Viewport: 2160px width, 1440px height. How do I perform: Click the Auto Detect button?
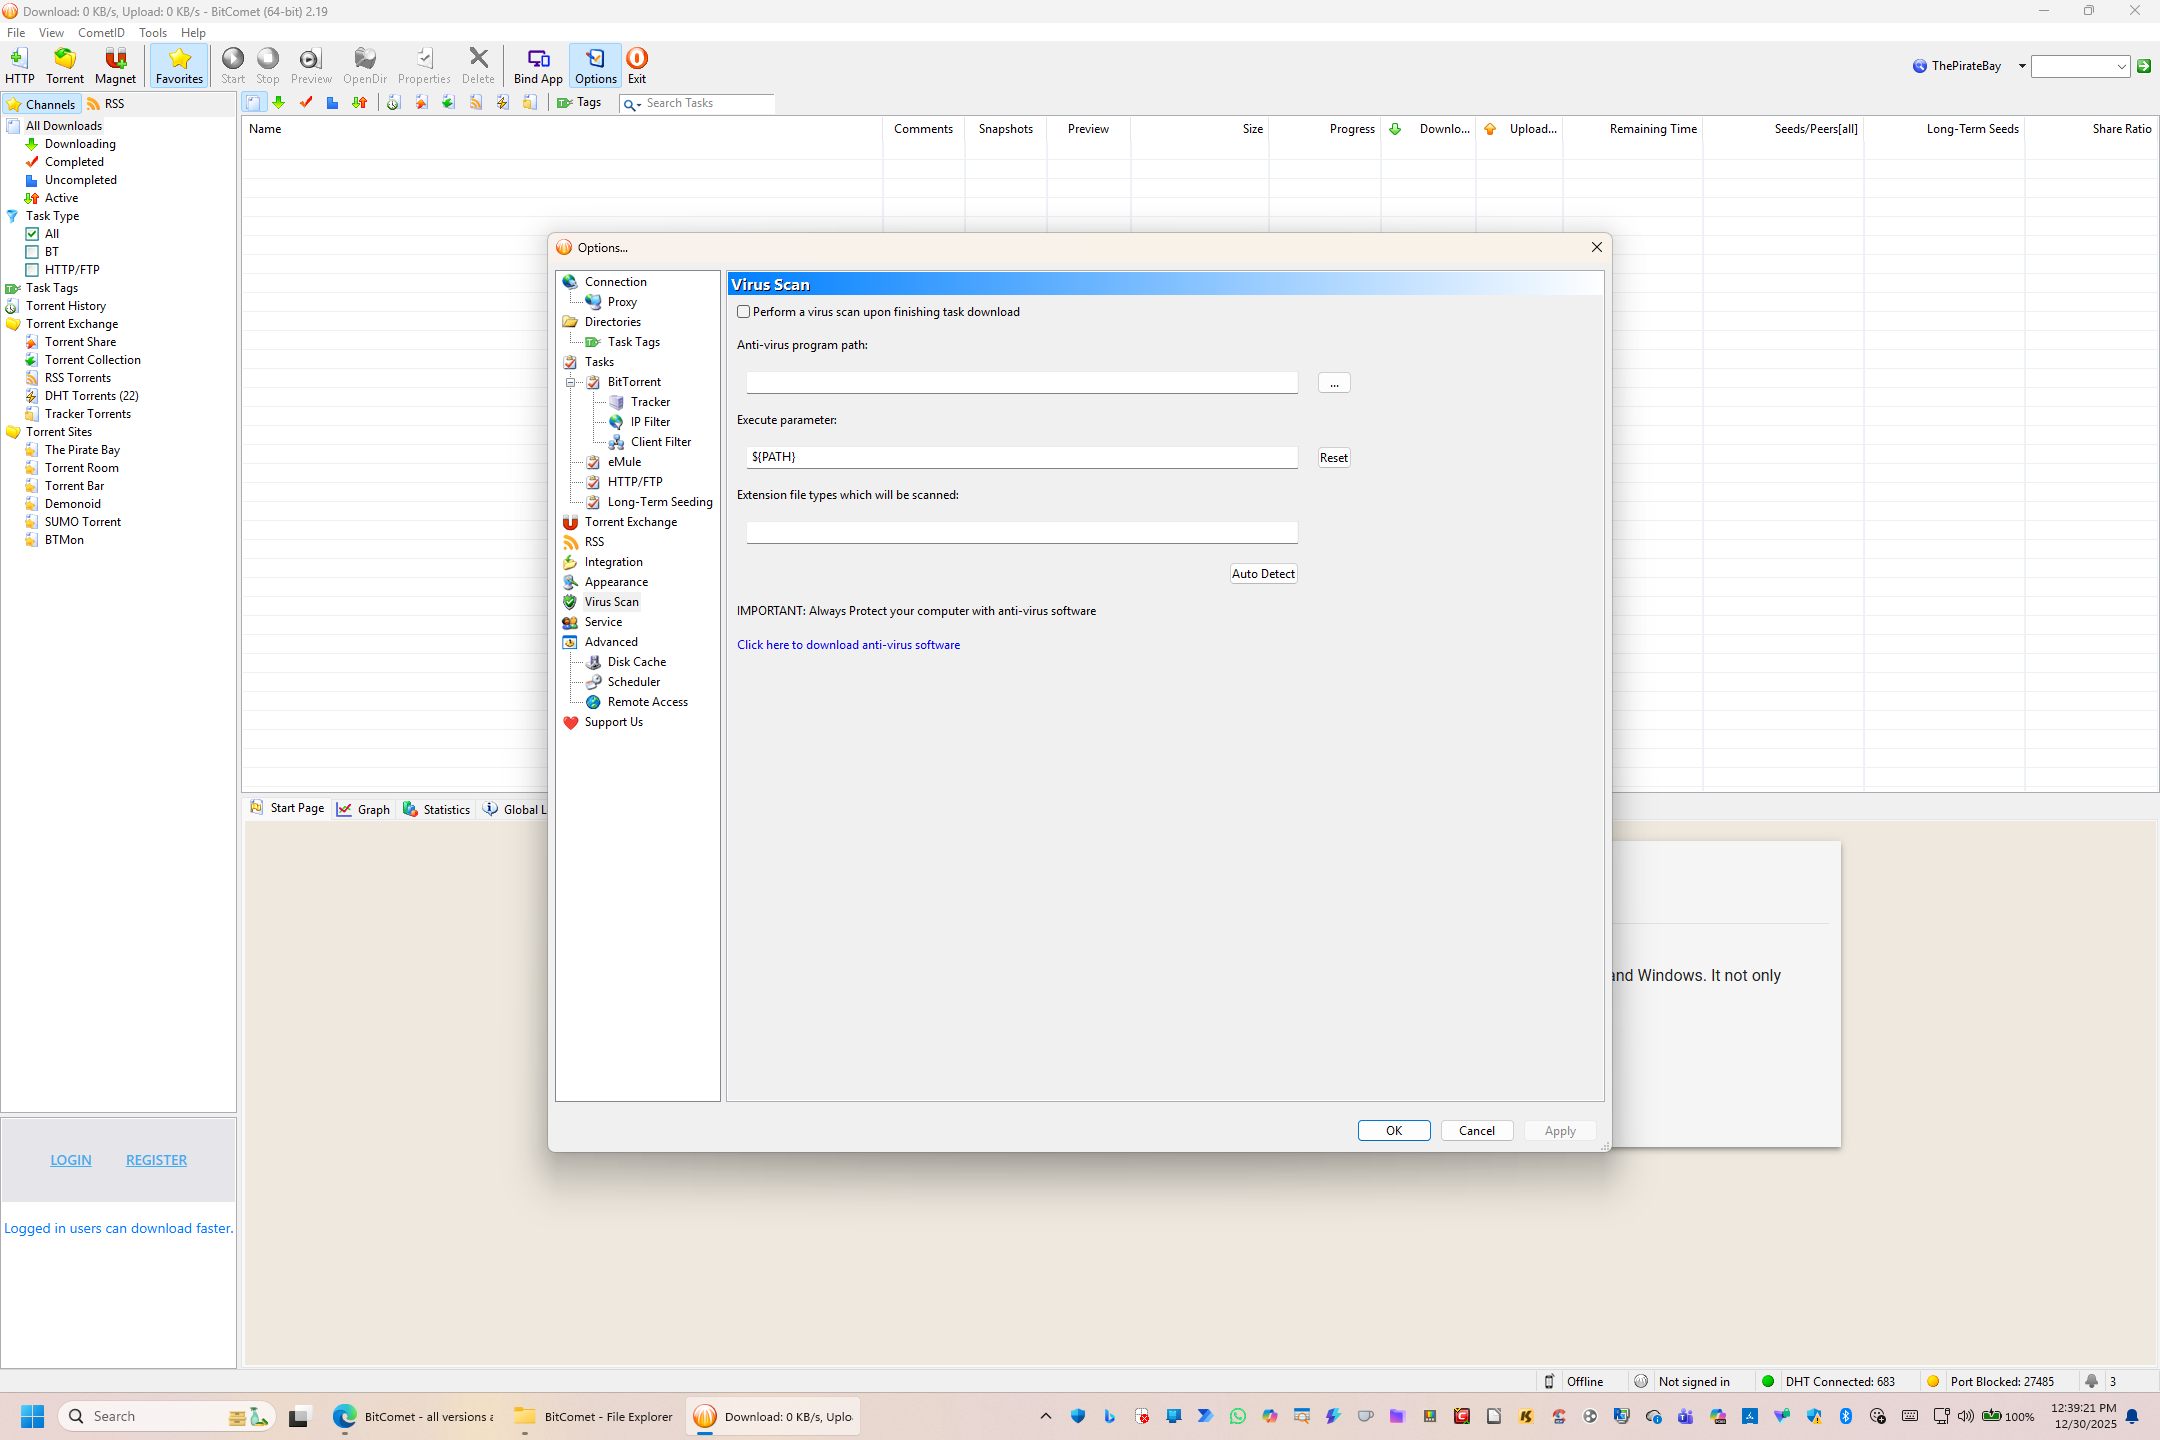coord(1263,574)
